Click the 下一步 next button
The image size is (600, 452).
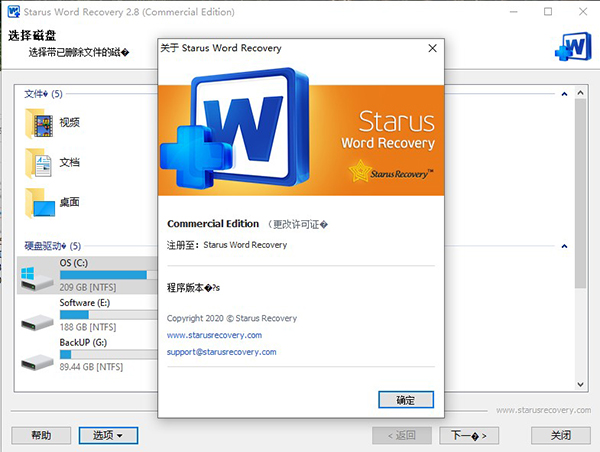click(x=469, y=435)
